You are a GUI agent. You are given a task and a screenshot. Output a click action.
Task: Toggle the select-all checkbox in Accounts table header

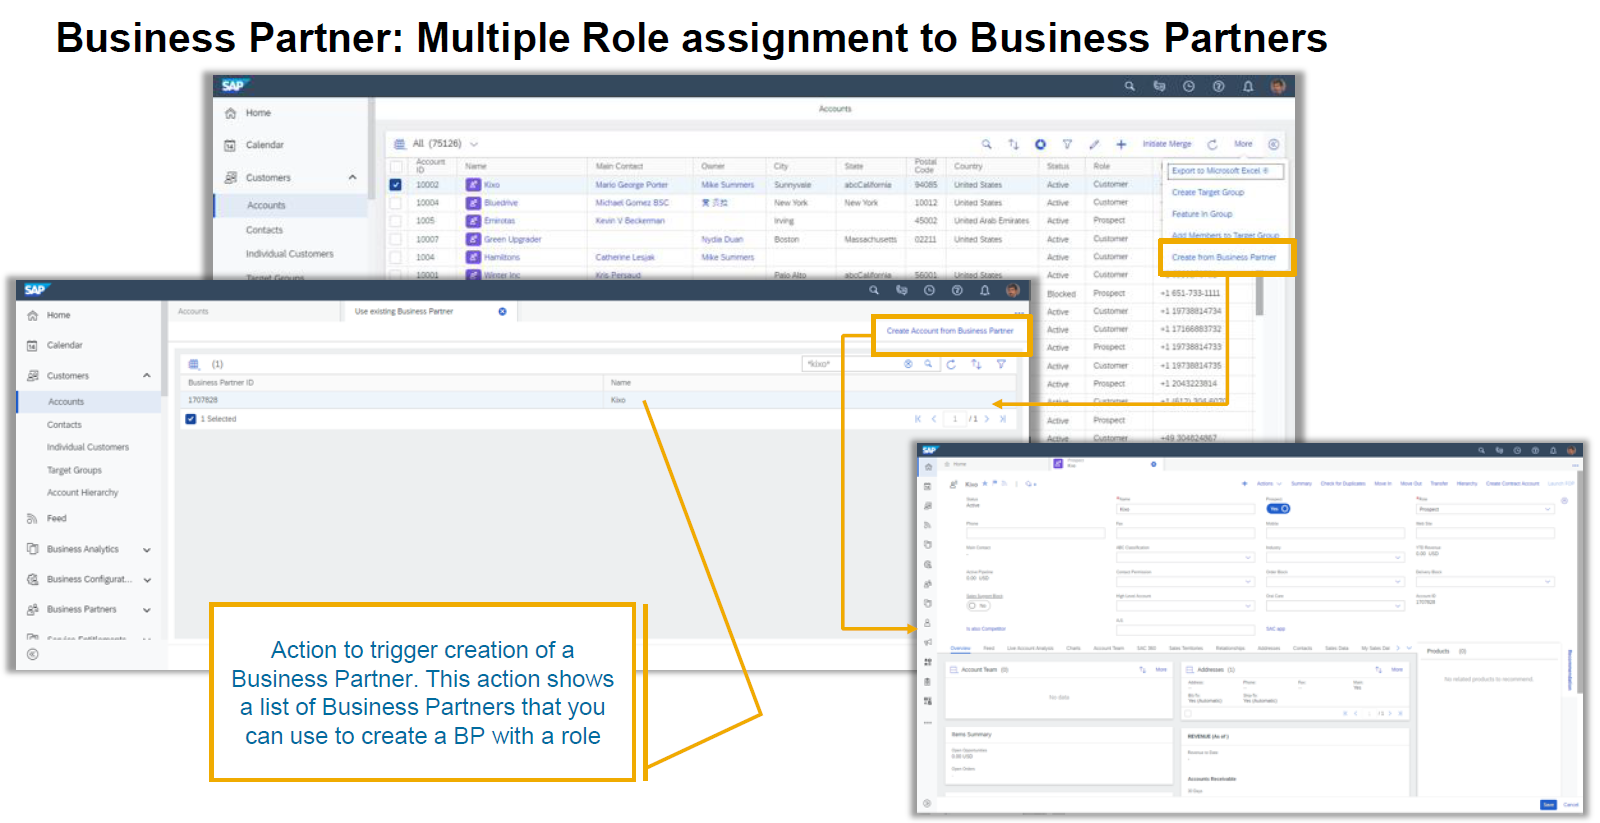[396, 167]
